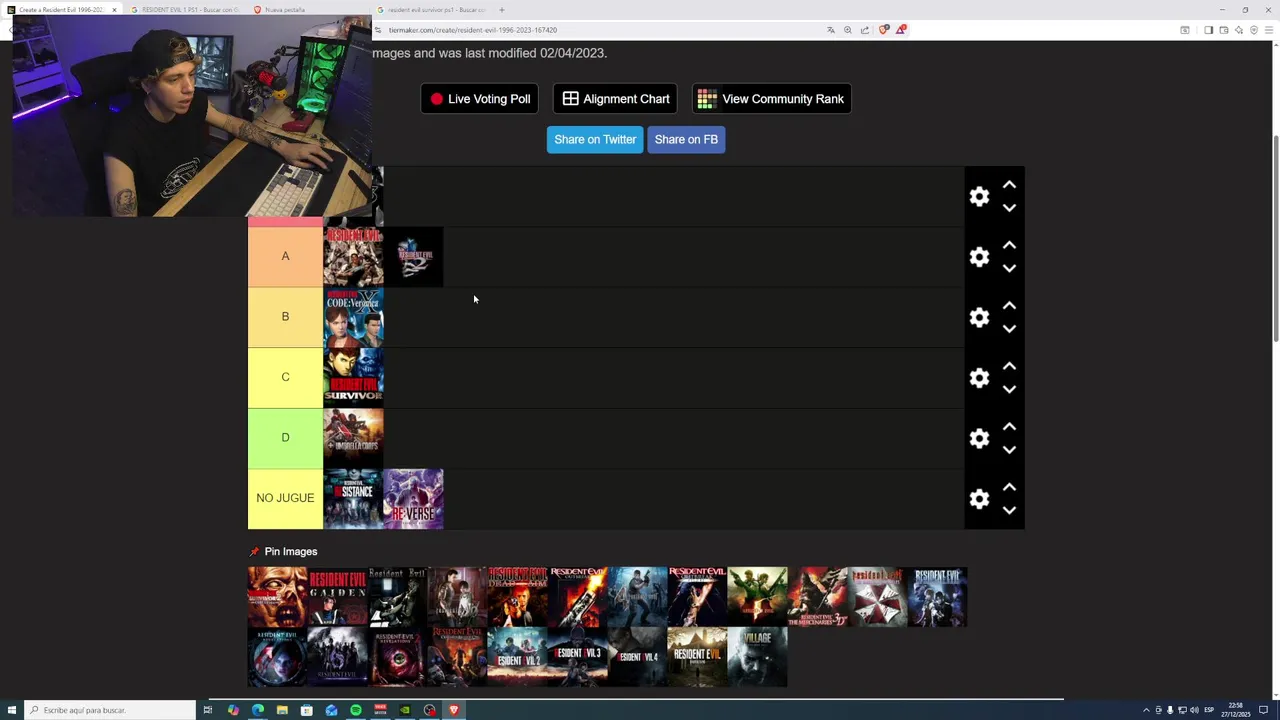Viewport: 1280px width, 720px height.
Task: Open settings gear for the C tier row
Action: [979, 378]
